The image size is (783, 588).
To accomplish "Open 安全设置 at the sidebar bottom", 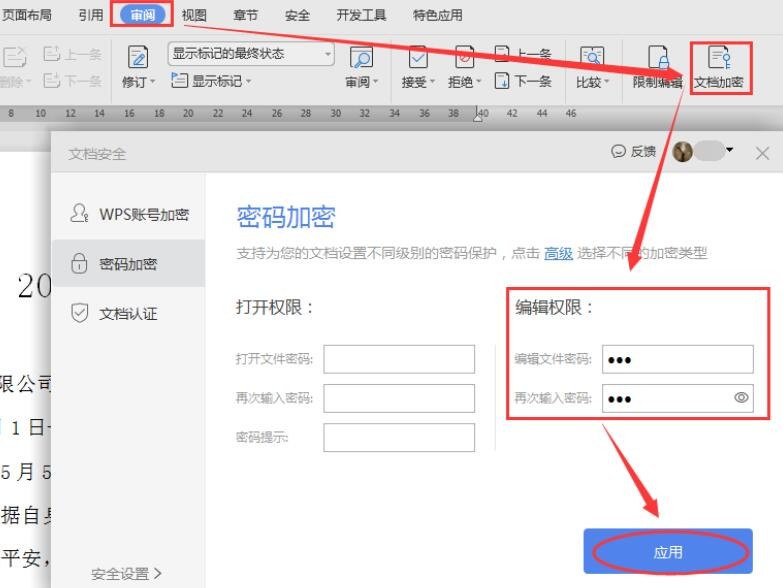I will 126,574.
